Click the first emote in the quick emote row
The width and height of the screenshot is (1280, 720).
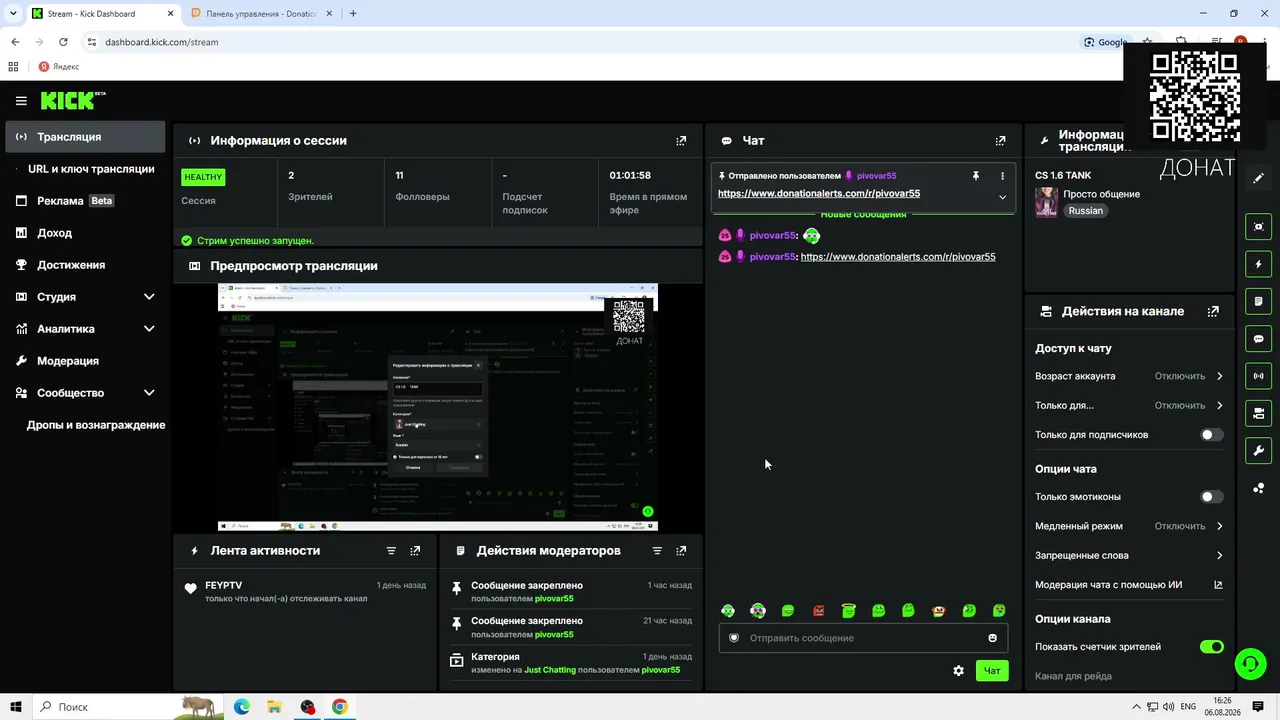click(x=728, y=611)
